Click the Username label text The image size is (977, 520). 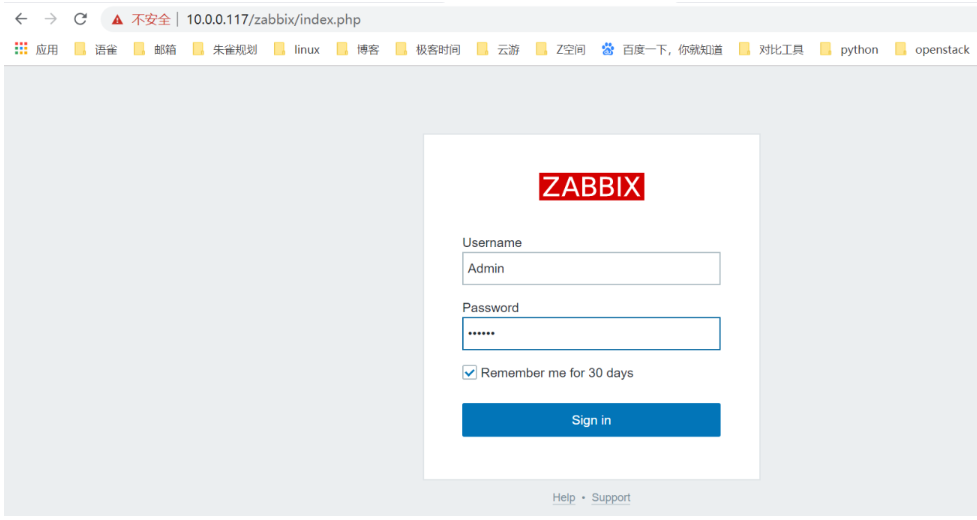click(492, 242)
